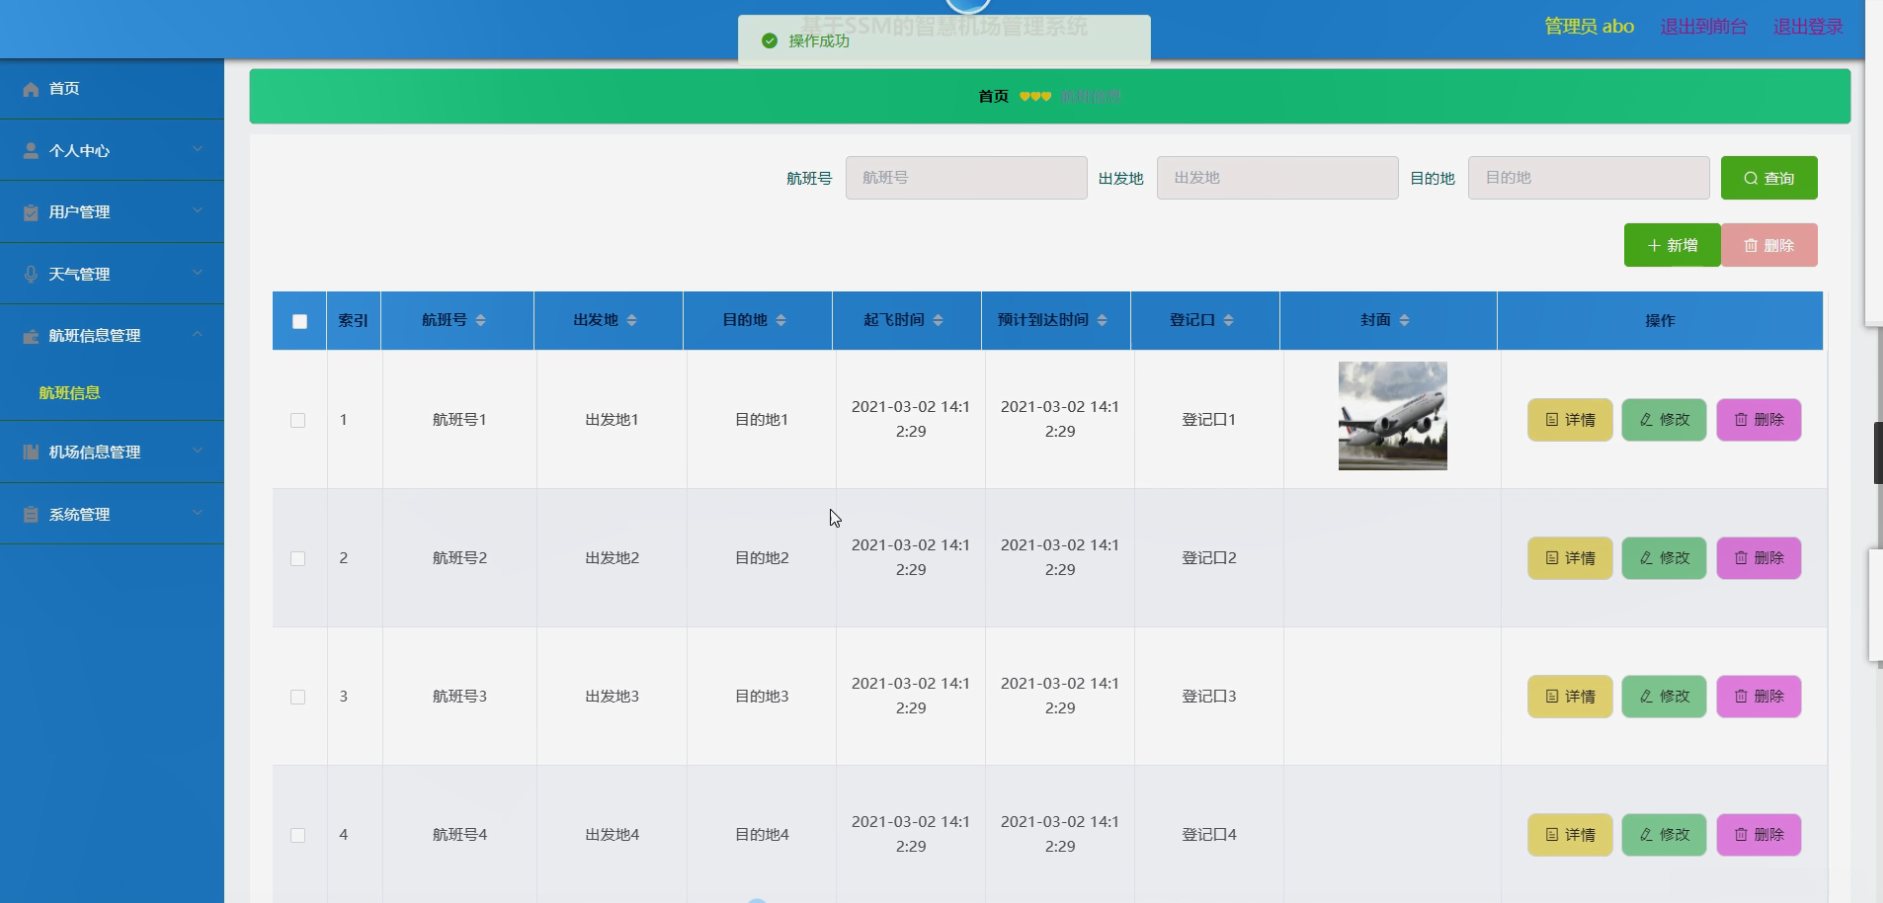Sort by 封面 column arrows
This screenshot has width=1883, height=903.
tap(1405, 320)
